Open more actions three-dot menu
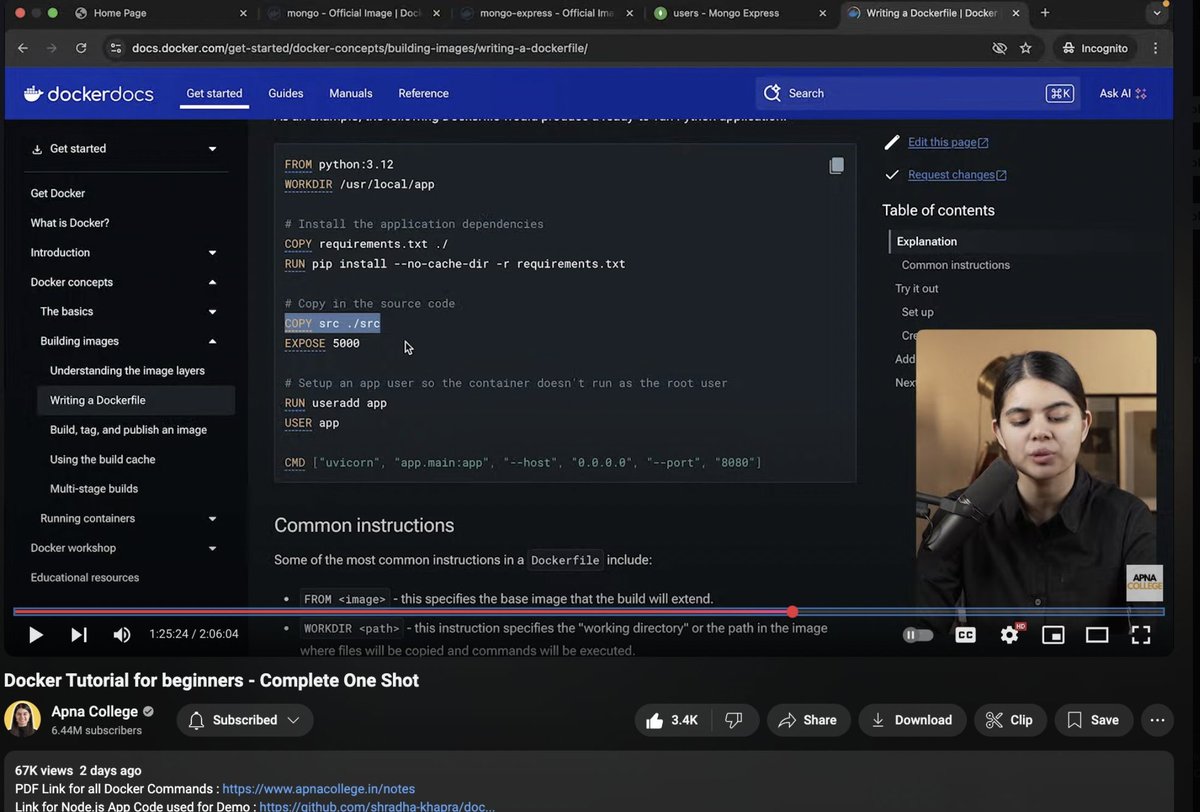 tap(1157, 720)
